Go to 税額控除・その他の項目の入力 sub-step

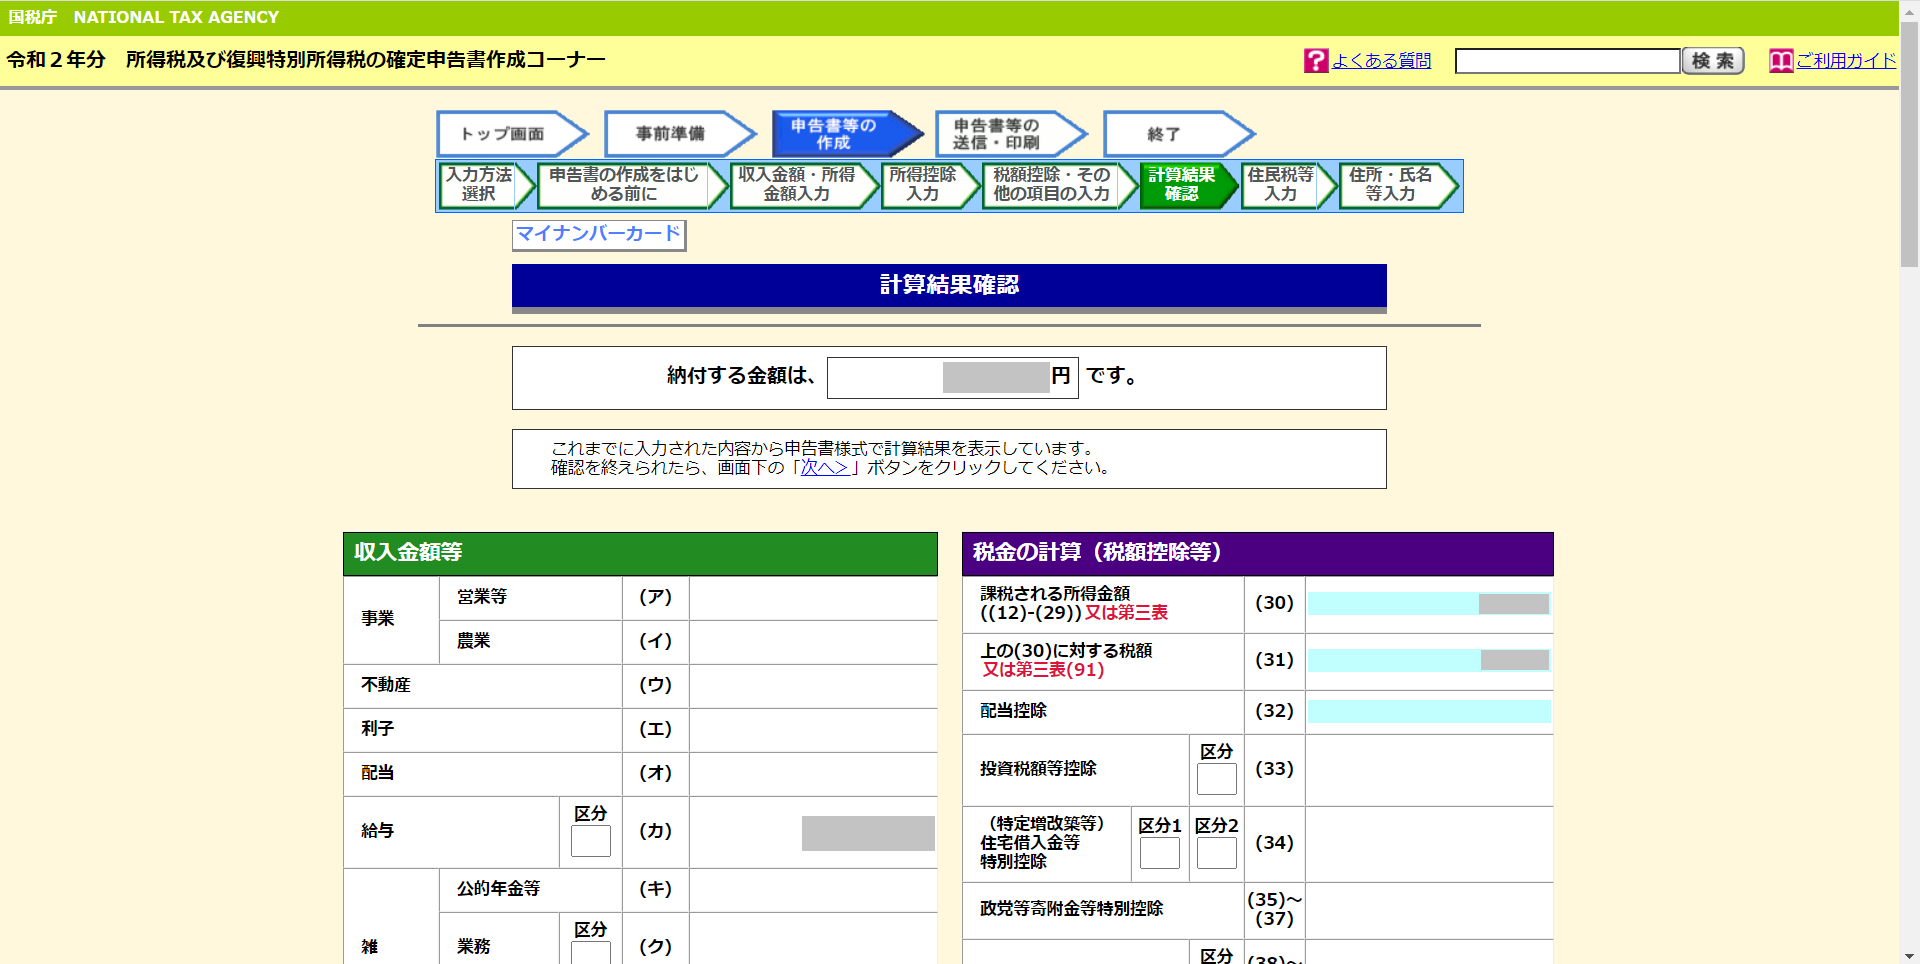[x=1059, y=185]
